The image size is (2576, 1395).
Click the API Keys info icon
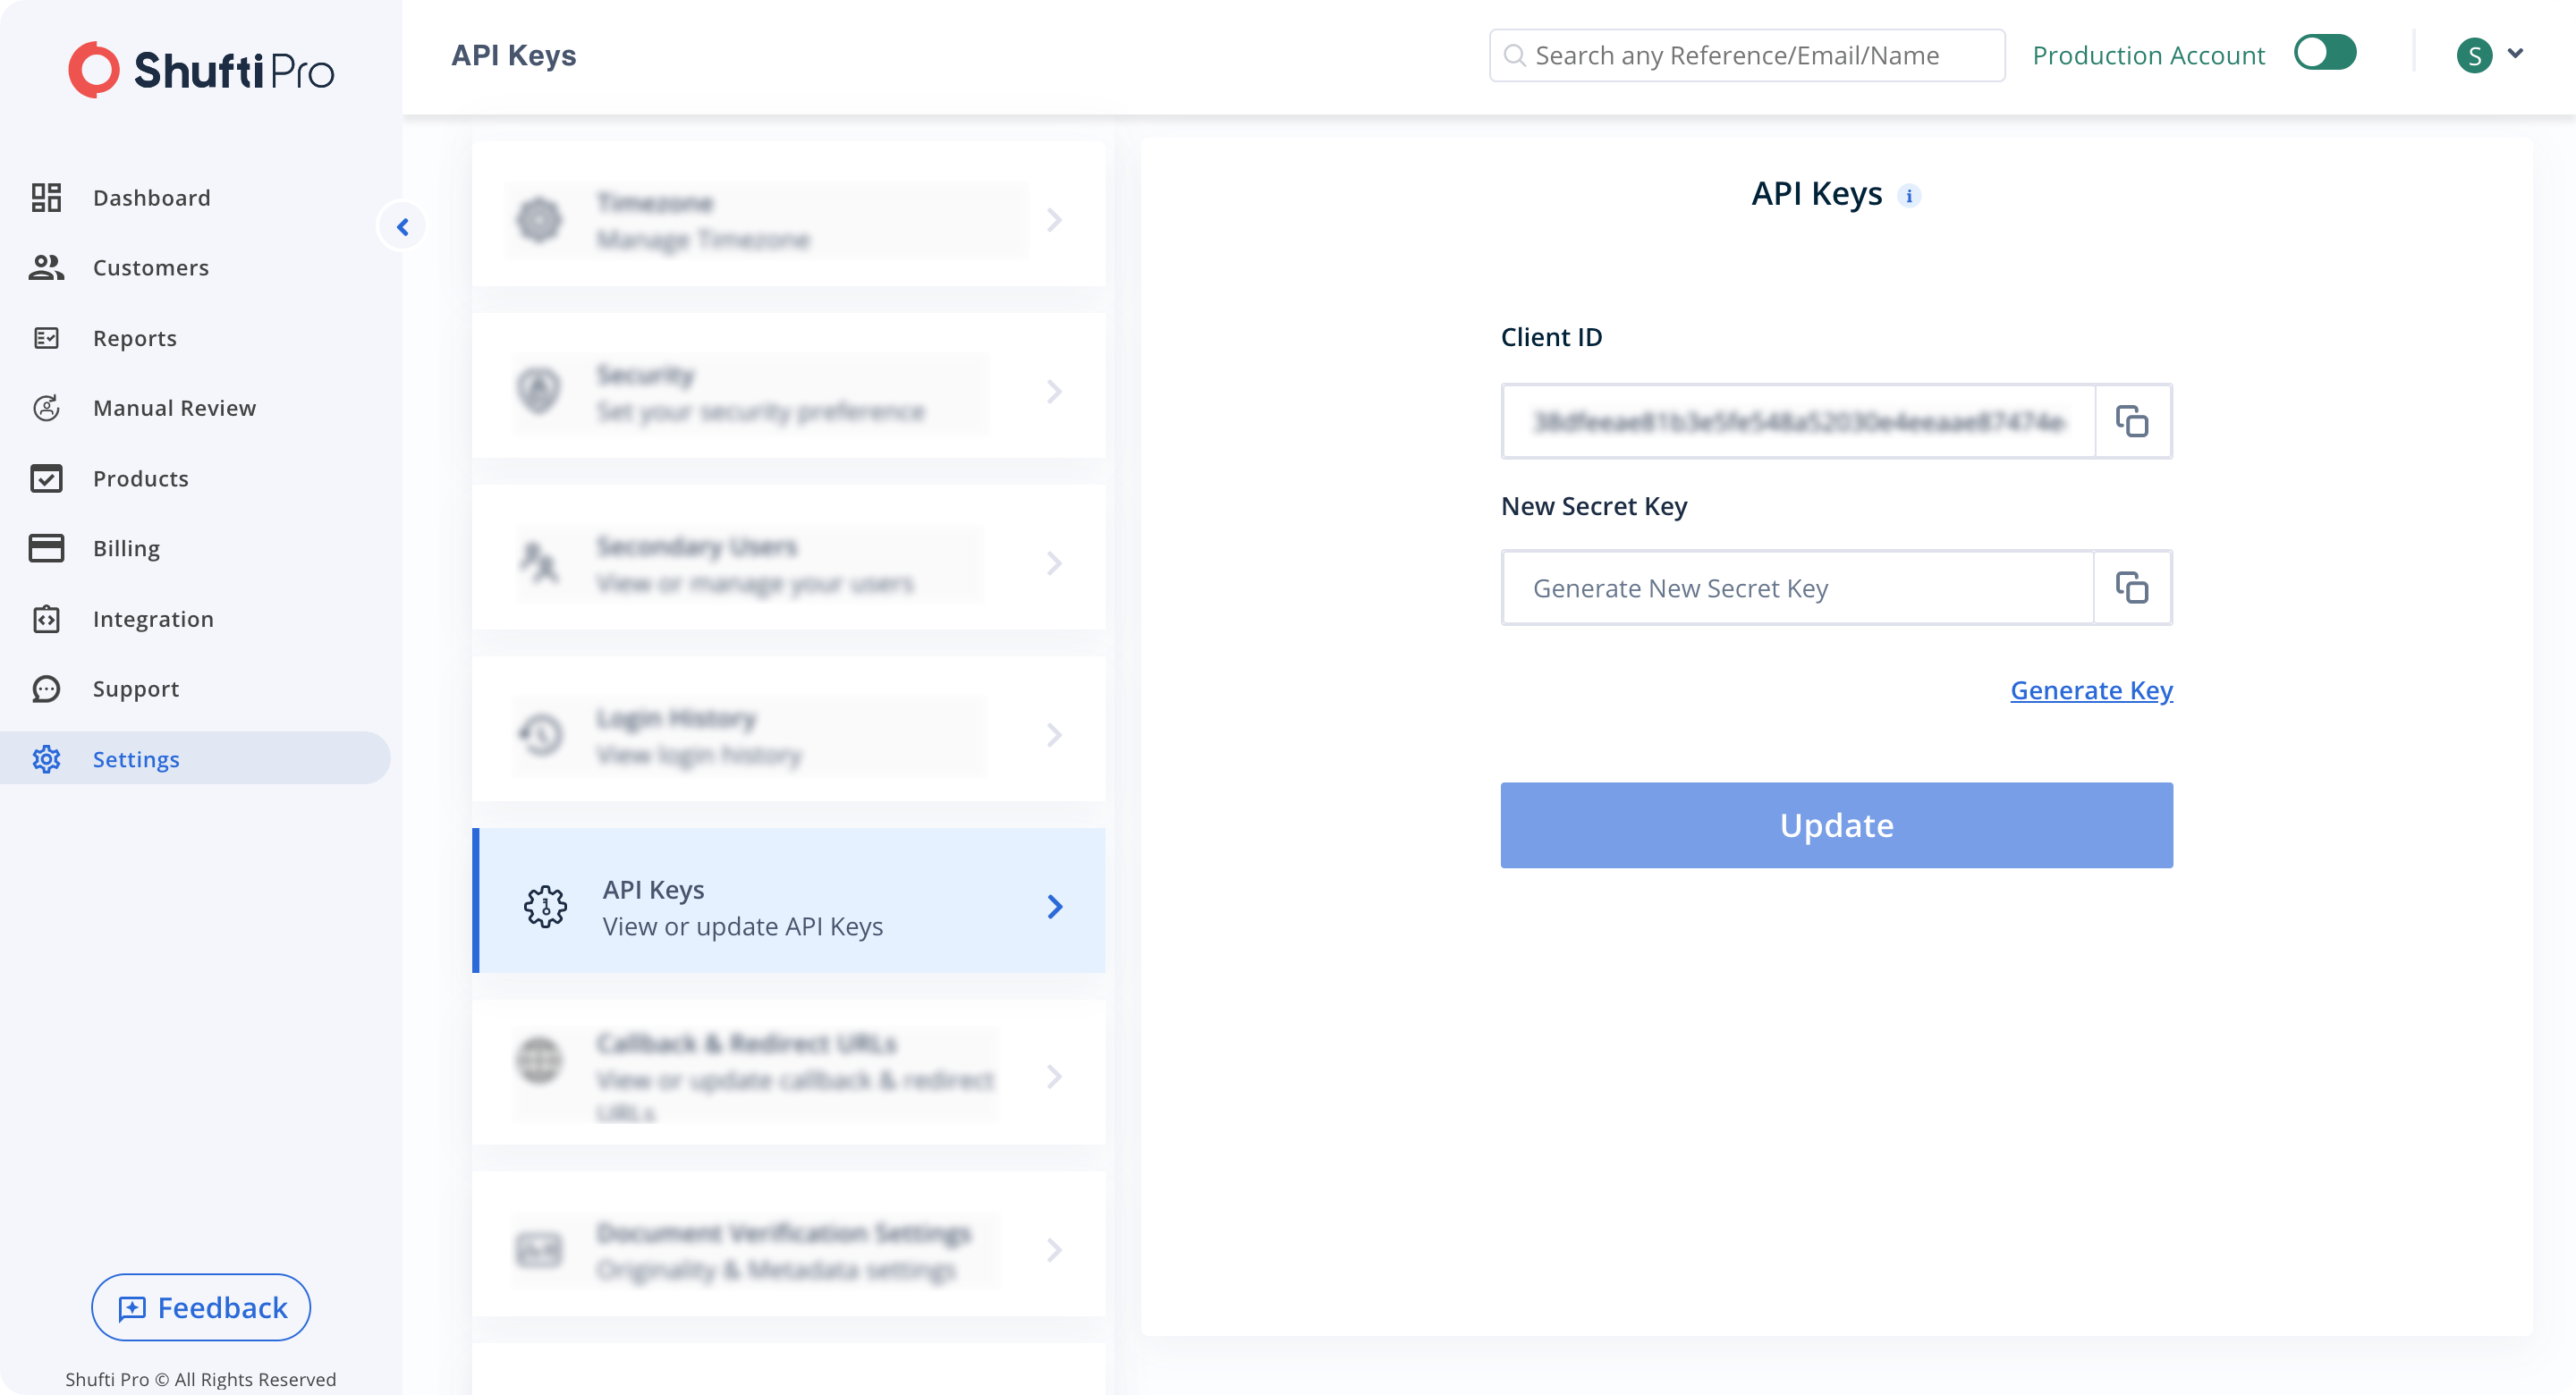[1909, 196]
